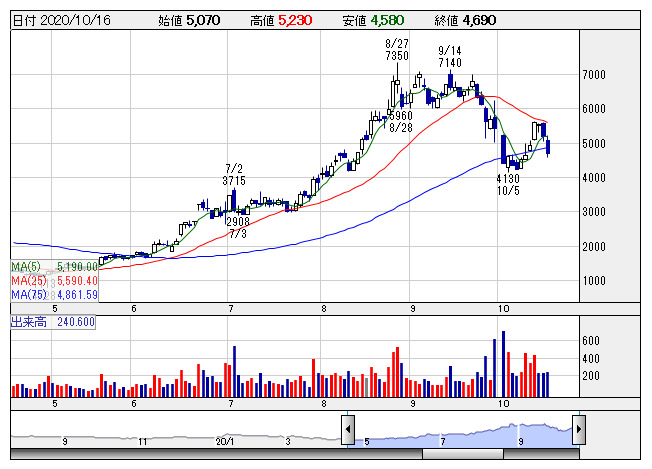Viewport: 652px width, 469px height.
Task: Click the 4130 10/5 low label
Action: (508, 185)
